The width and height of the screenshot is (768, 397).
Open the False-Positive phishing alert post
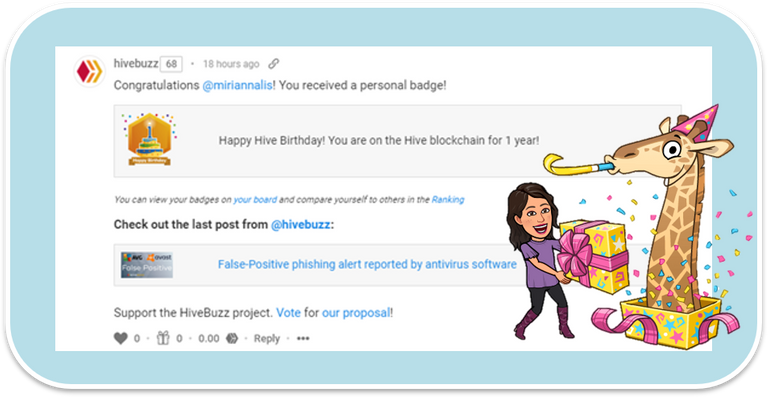(367, 265)
